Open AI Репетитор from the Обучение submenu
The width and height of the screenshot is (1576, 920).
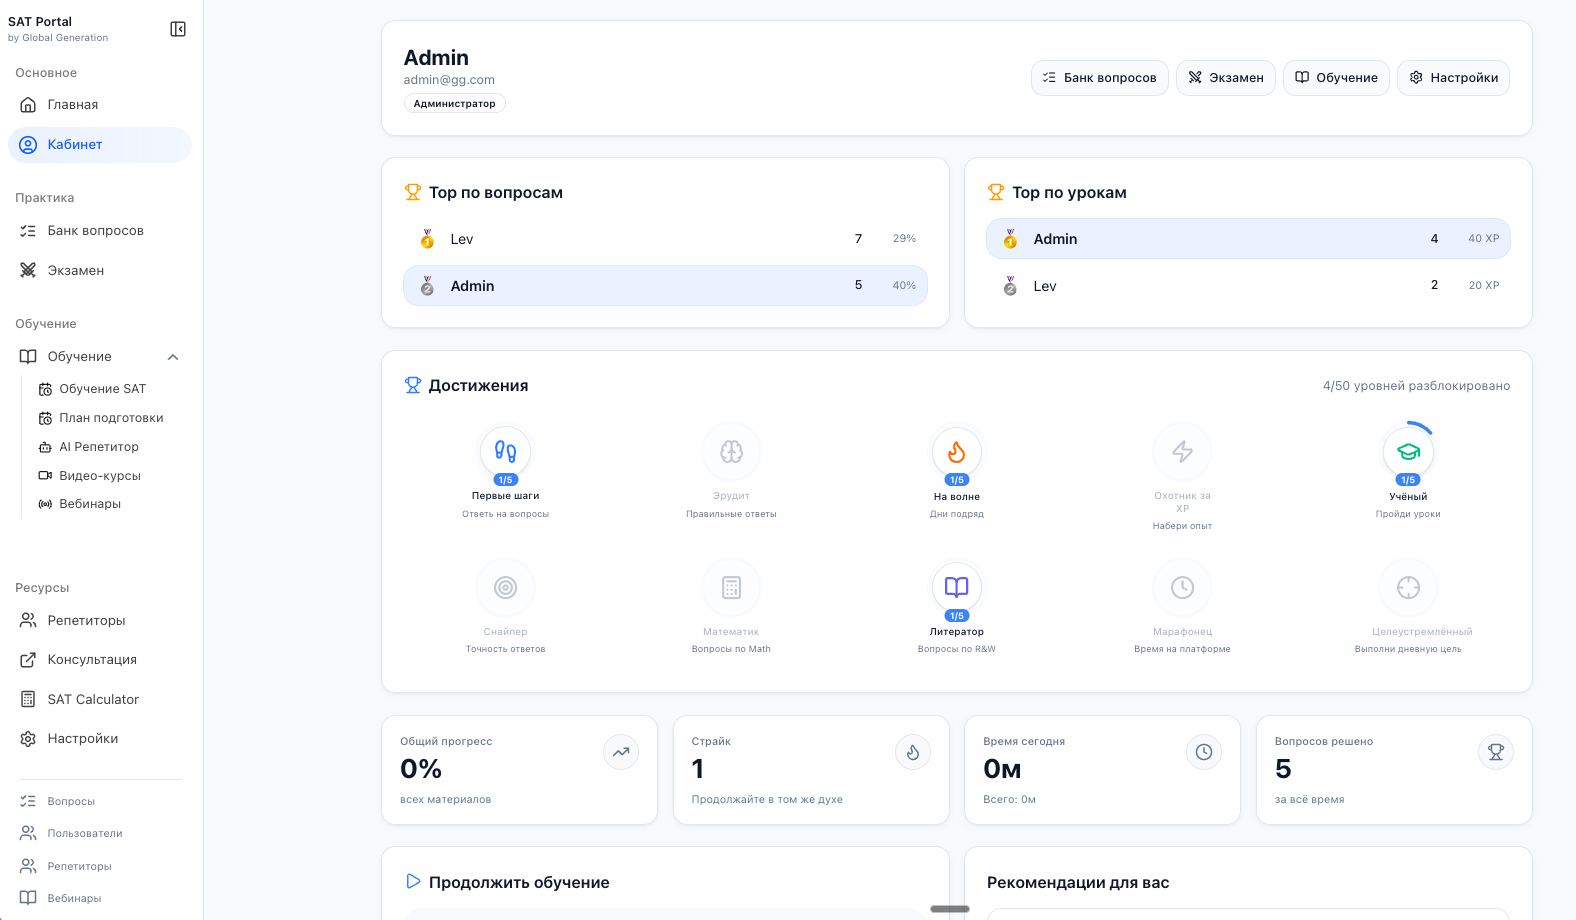tap(98, 447)
